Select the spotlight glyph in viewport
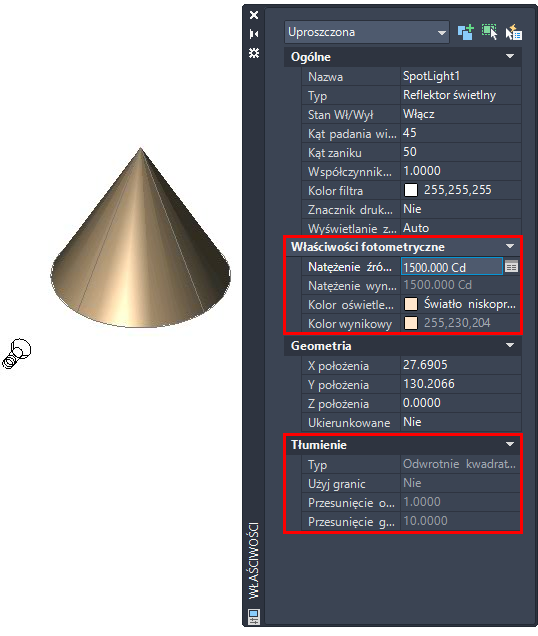This screenshot has width=538, height=636. point(17,354)
